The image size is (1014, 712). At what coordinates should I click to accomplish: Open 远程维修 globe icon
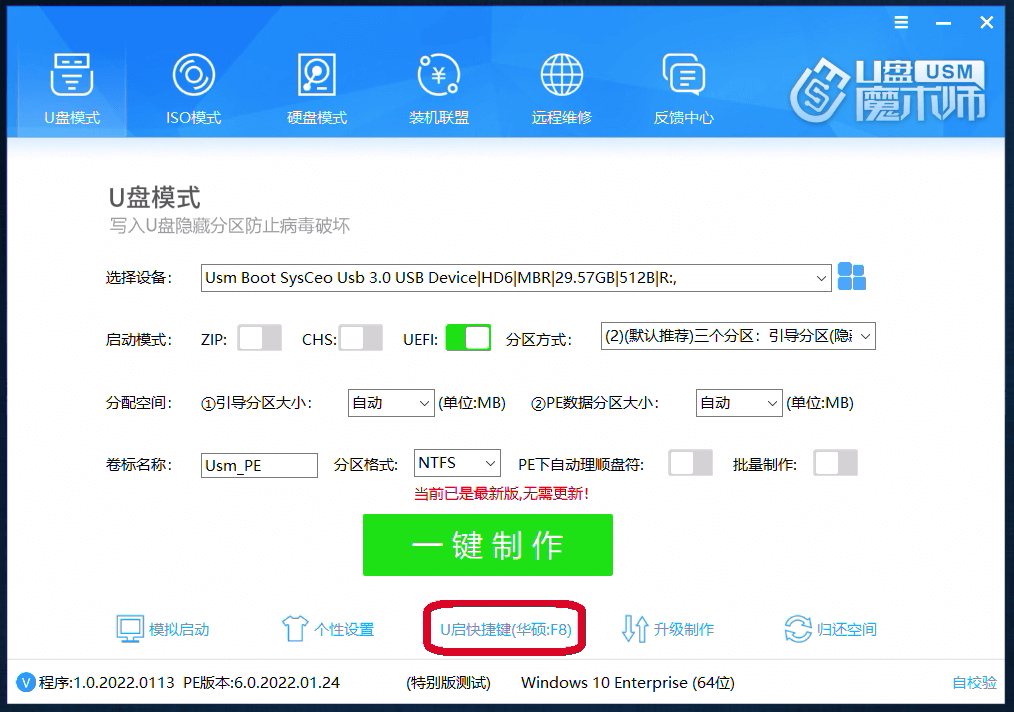(x=561, y=76)
